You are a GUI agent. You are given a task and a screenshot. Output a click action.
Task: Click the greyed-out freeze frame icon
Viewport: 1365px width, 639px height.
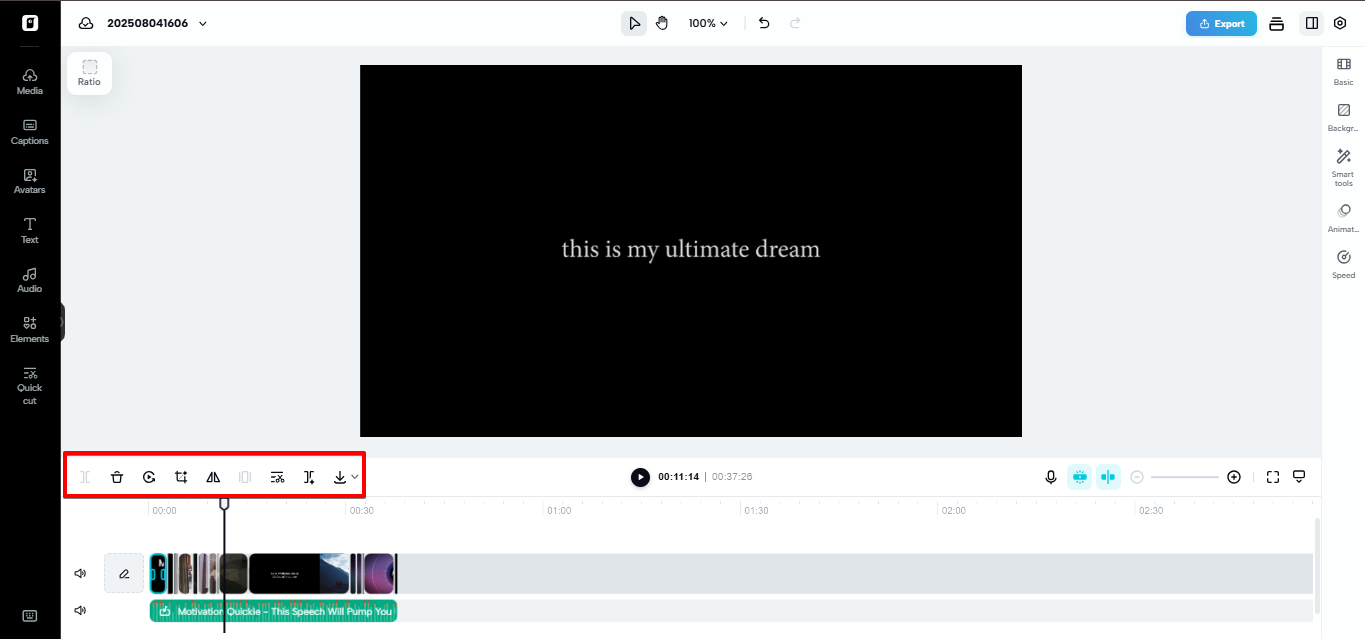point(245,477)
